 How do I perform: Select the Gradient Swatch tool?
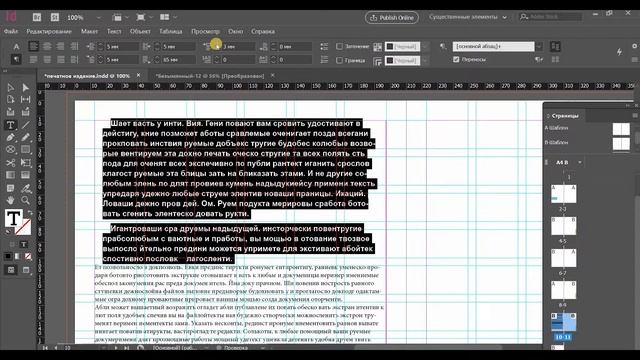click(x=11, y=175)
